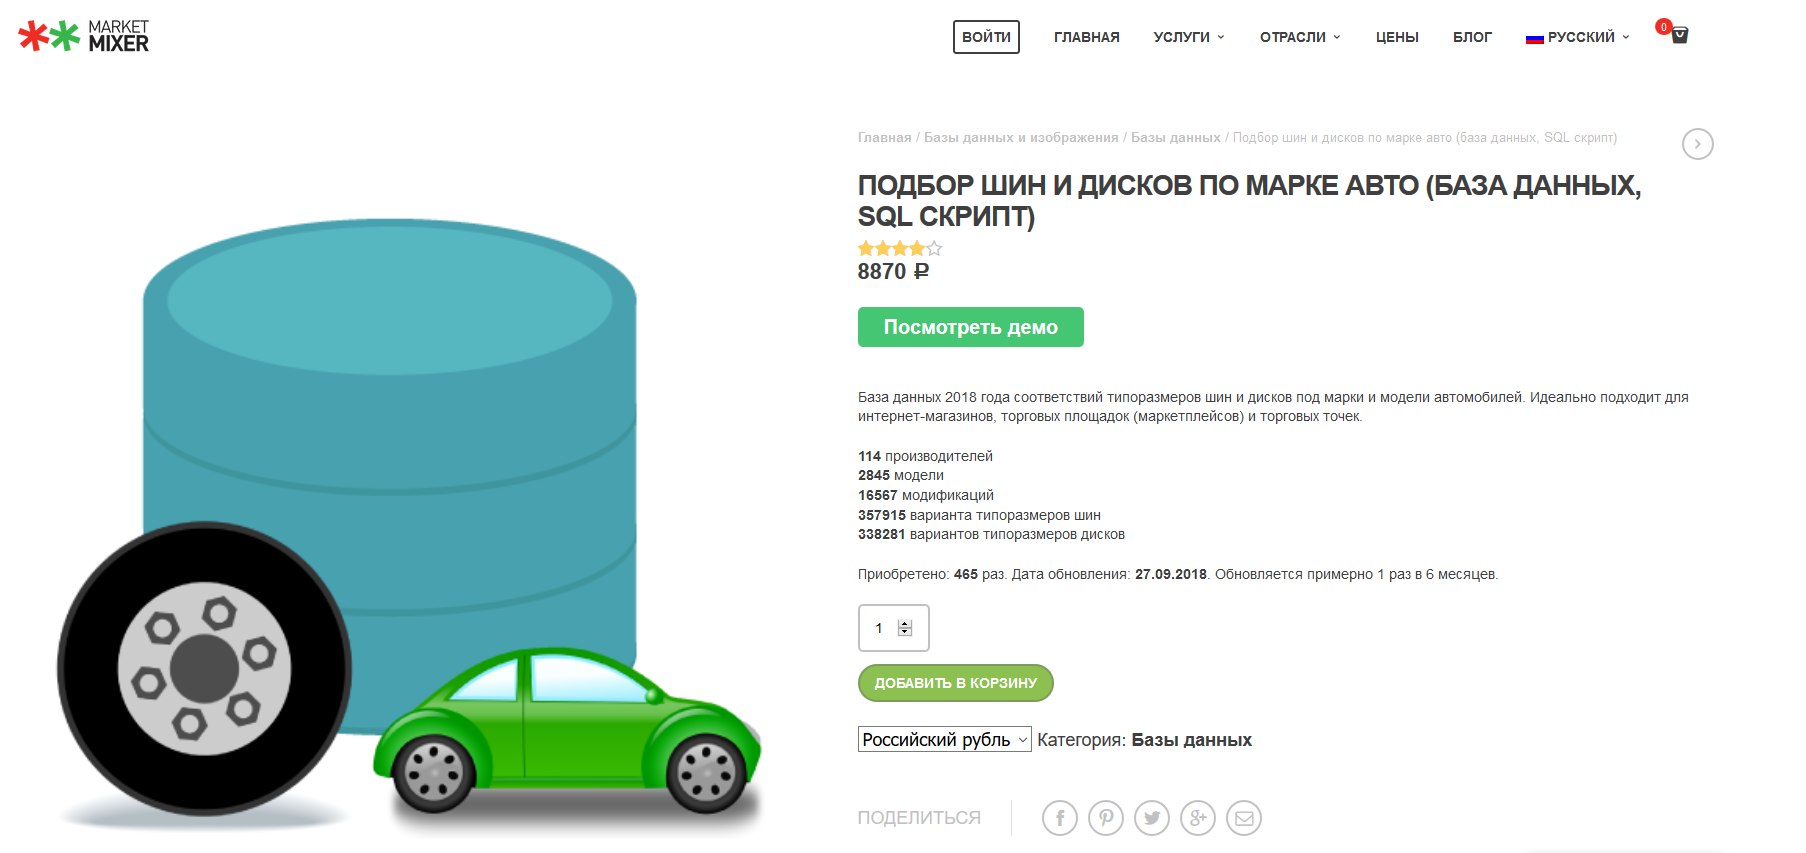Go to next product arrow
The width and height of the screenshot is (1806, 853).
pyautogui.click(x=1697, y=144)
